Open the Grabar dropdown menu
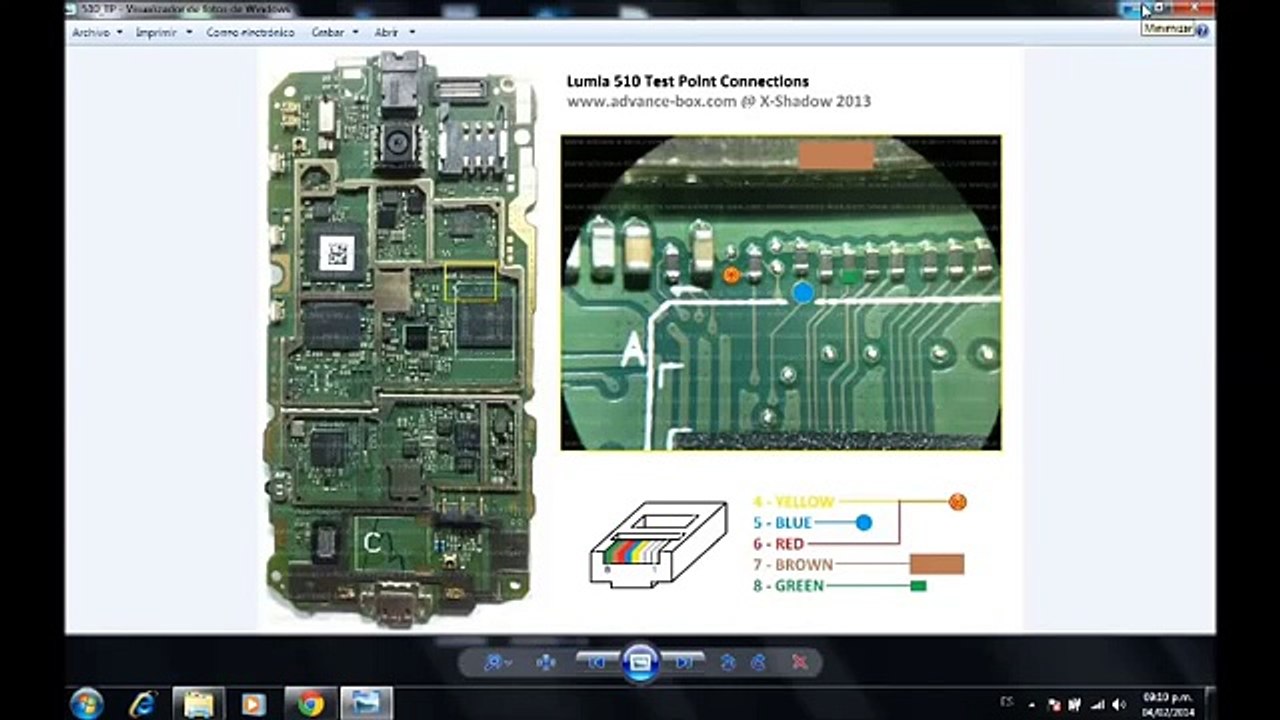The width and height of the screenshot is (1280, 720). [334, 32]
